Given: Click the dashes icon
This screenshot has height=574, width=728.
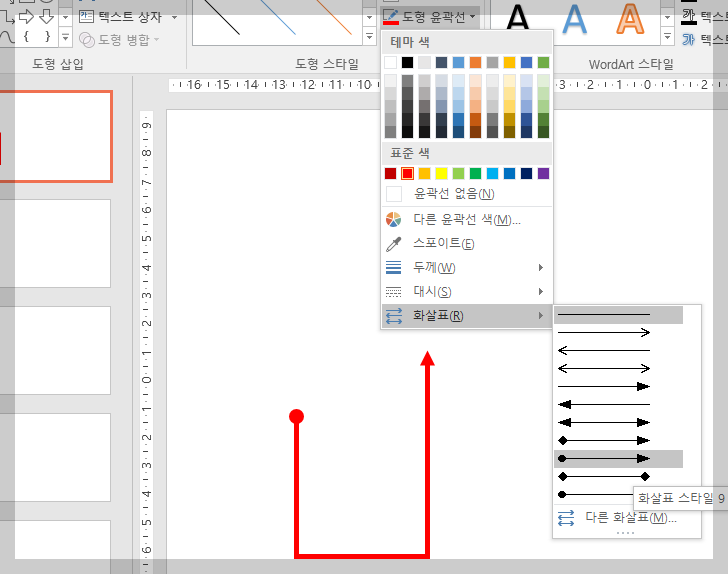Looking at the screenshot, I should (393, 292).
